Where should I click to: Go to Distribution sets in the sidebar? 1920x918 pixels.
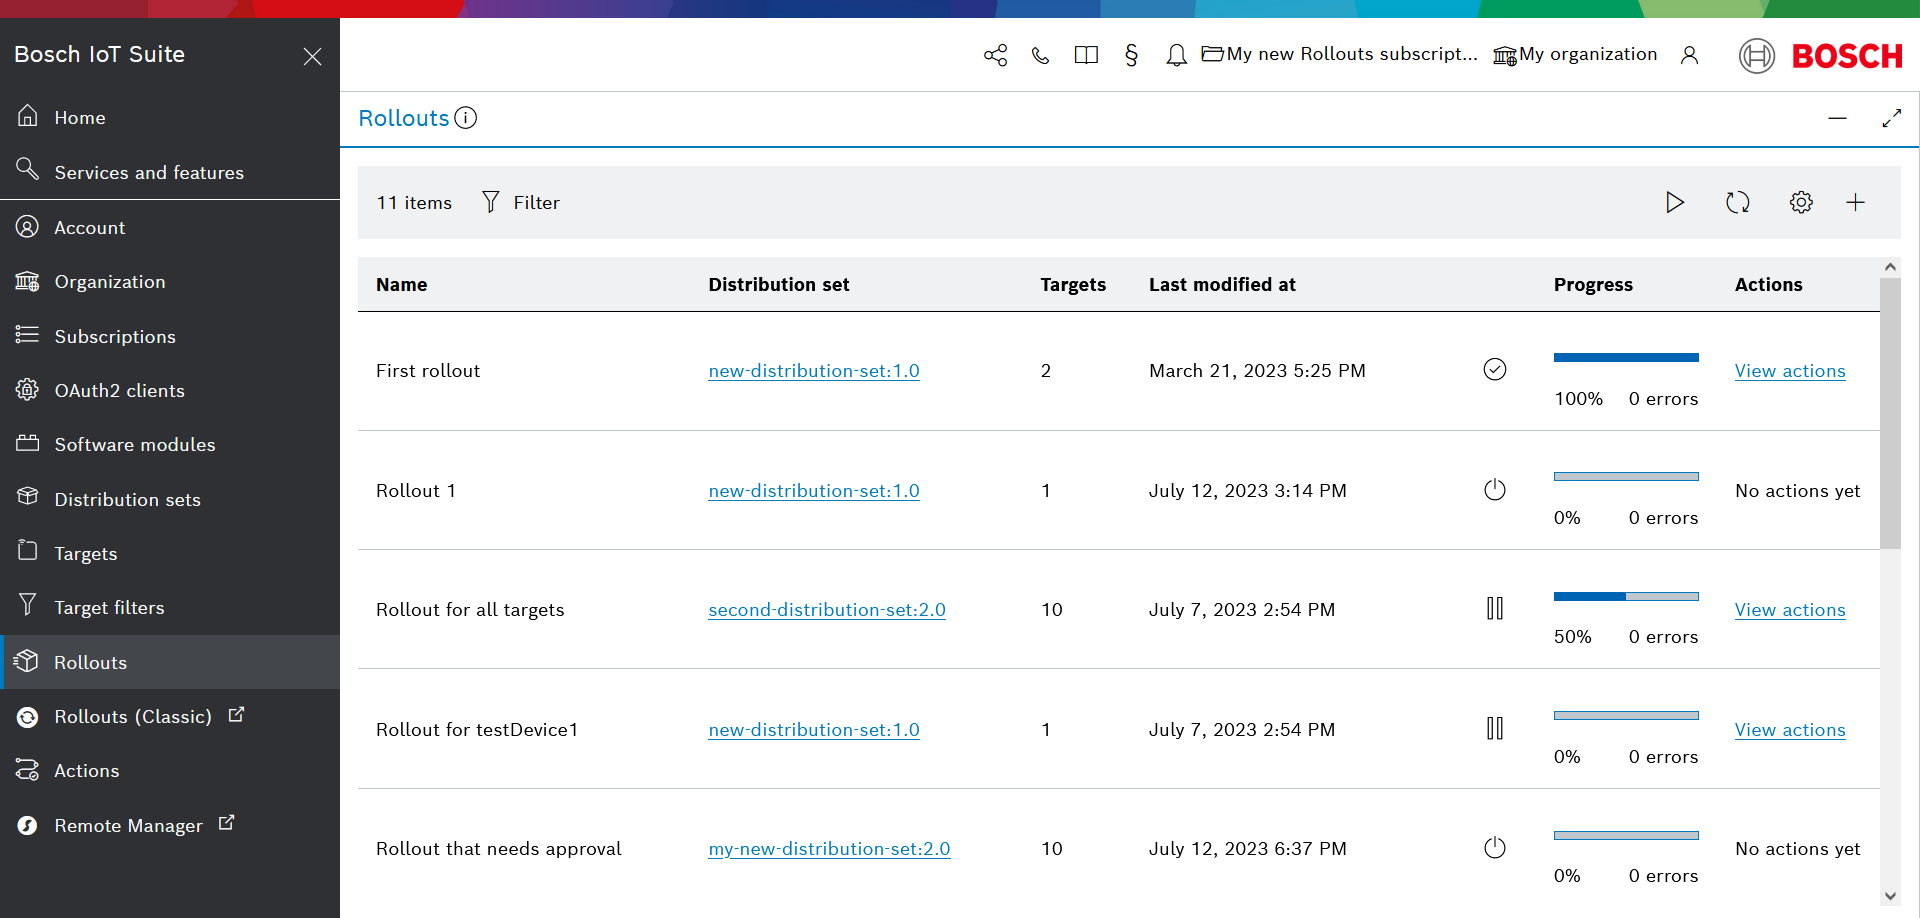click(127, 499)
